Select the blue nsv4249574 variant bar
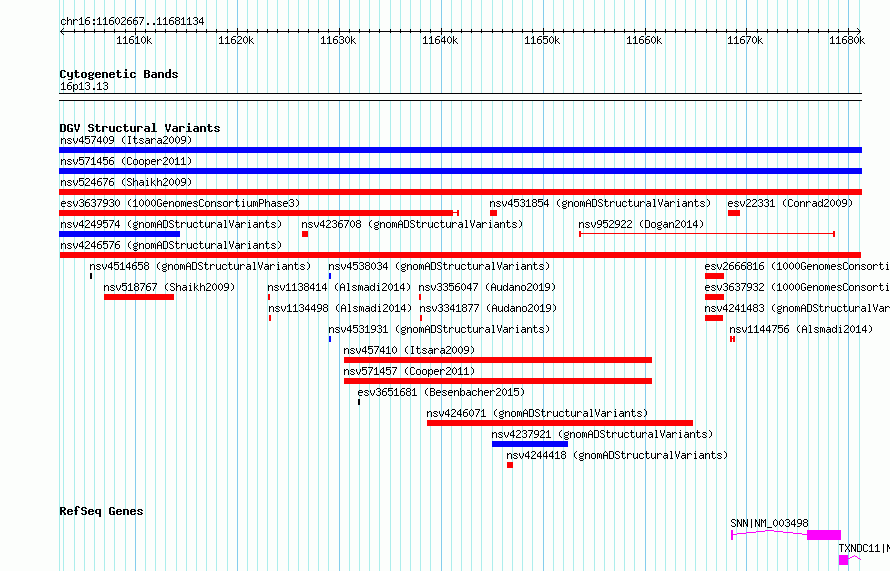Viewport: 890px width, 571px height. coord(119,234)
